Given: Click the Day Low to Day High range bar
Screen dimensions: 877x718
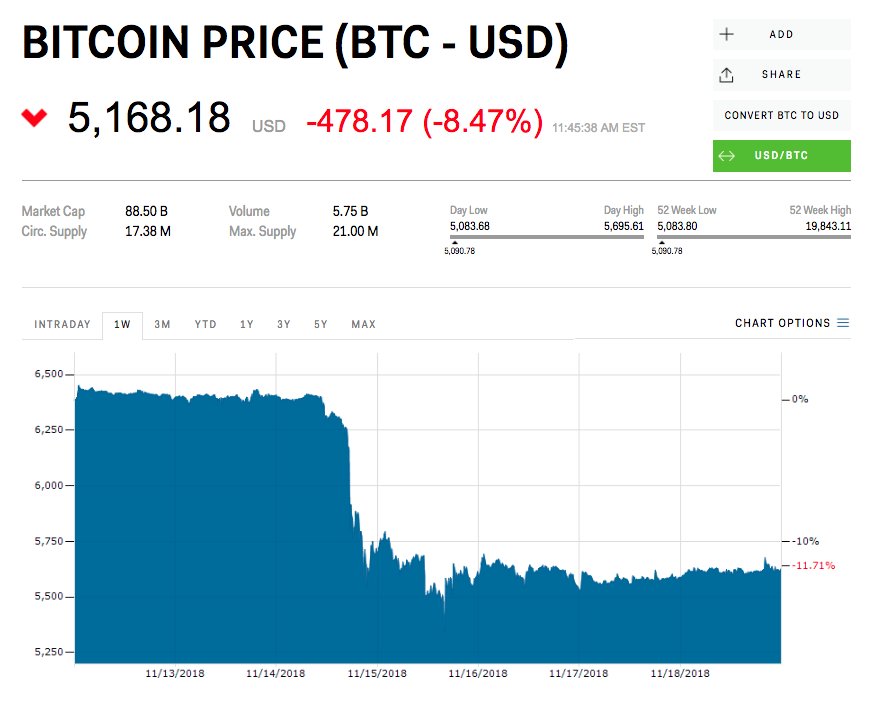Looking at the screenshot, I should tap(547, 237).
